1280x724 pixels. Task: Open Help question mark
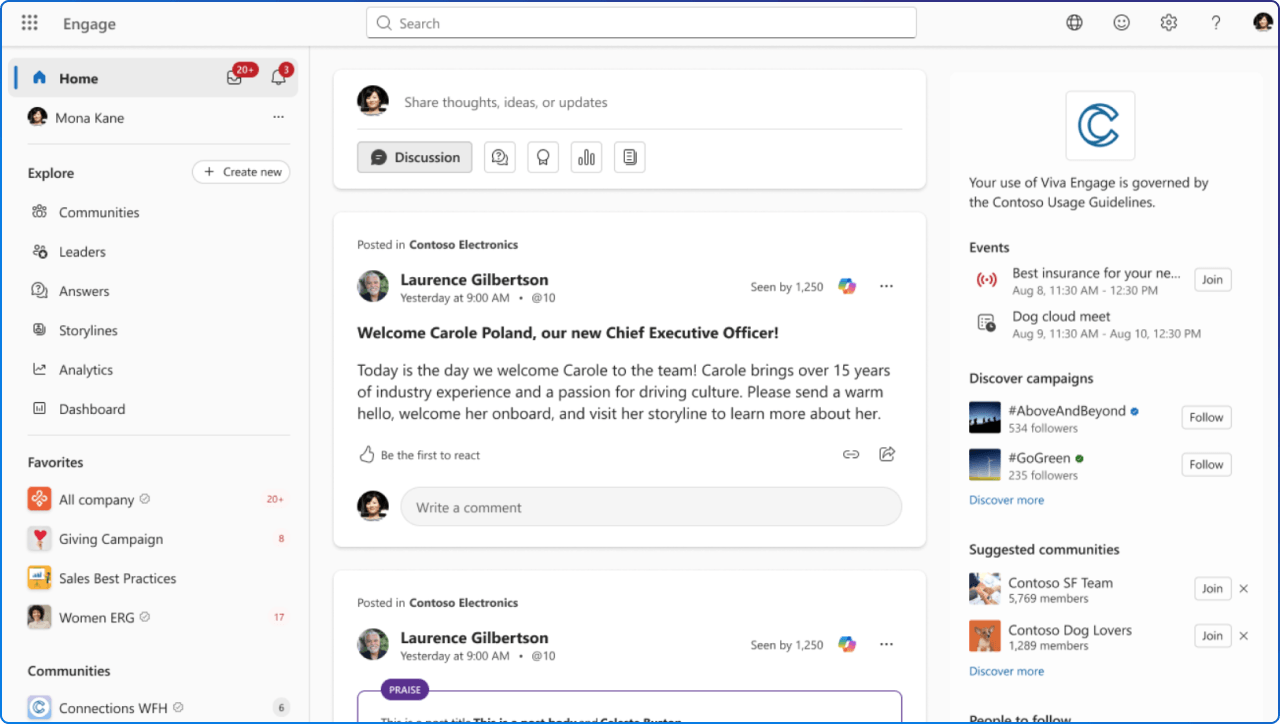pos(1216,23)
